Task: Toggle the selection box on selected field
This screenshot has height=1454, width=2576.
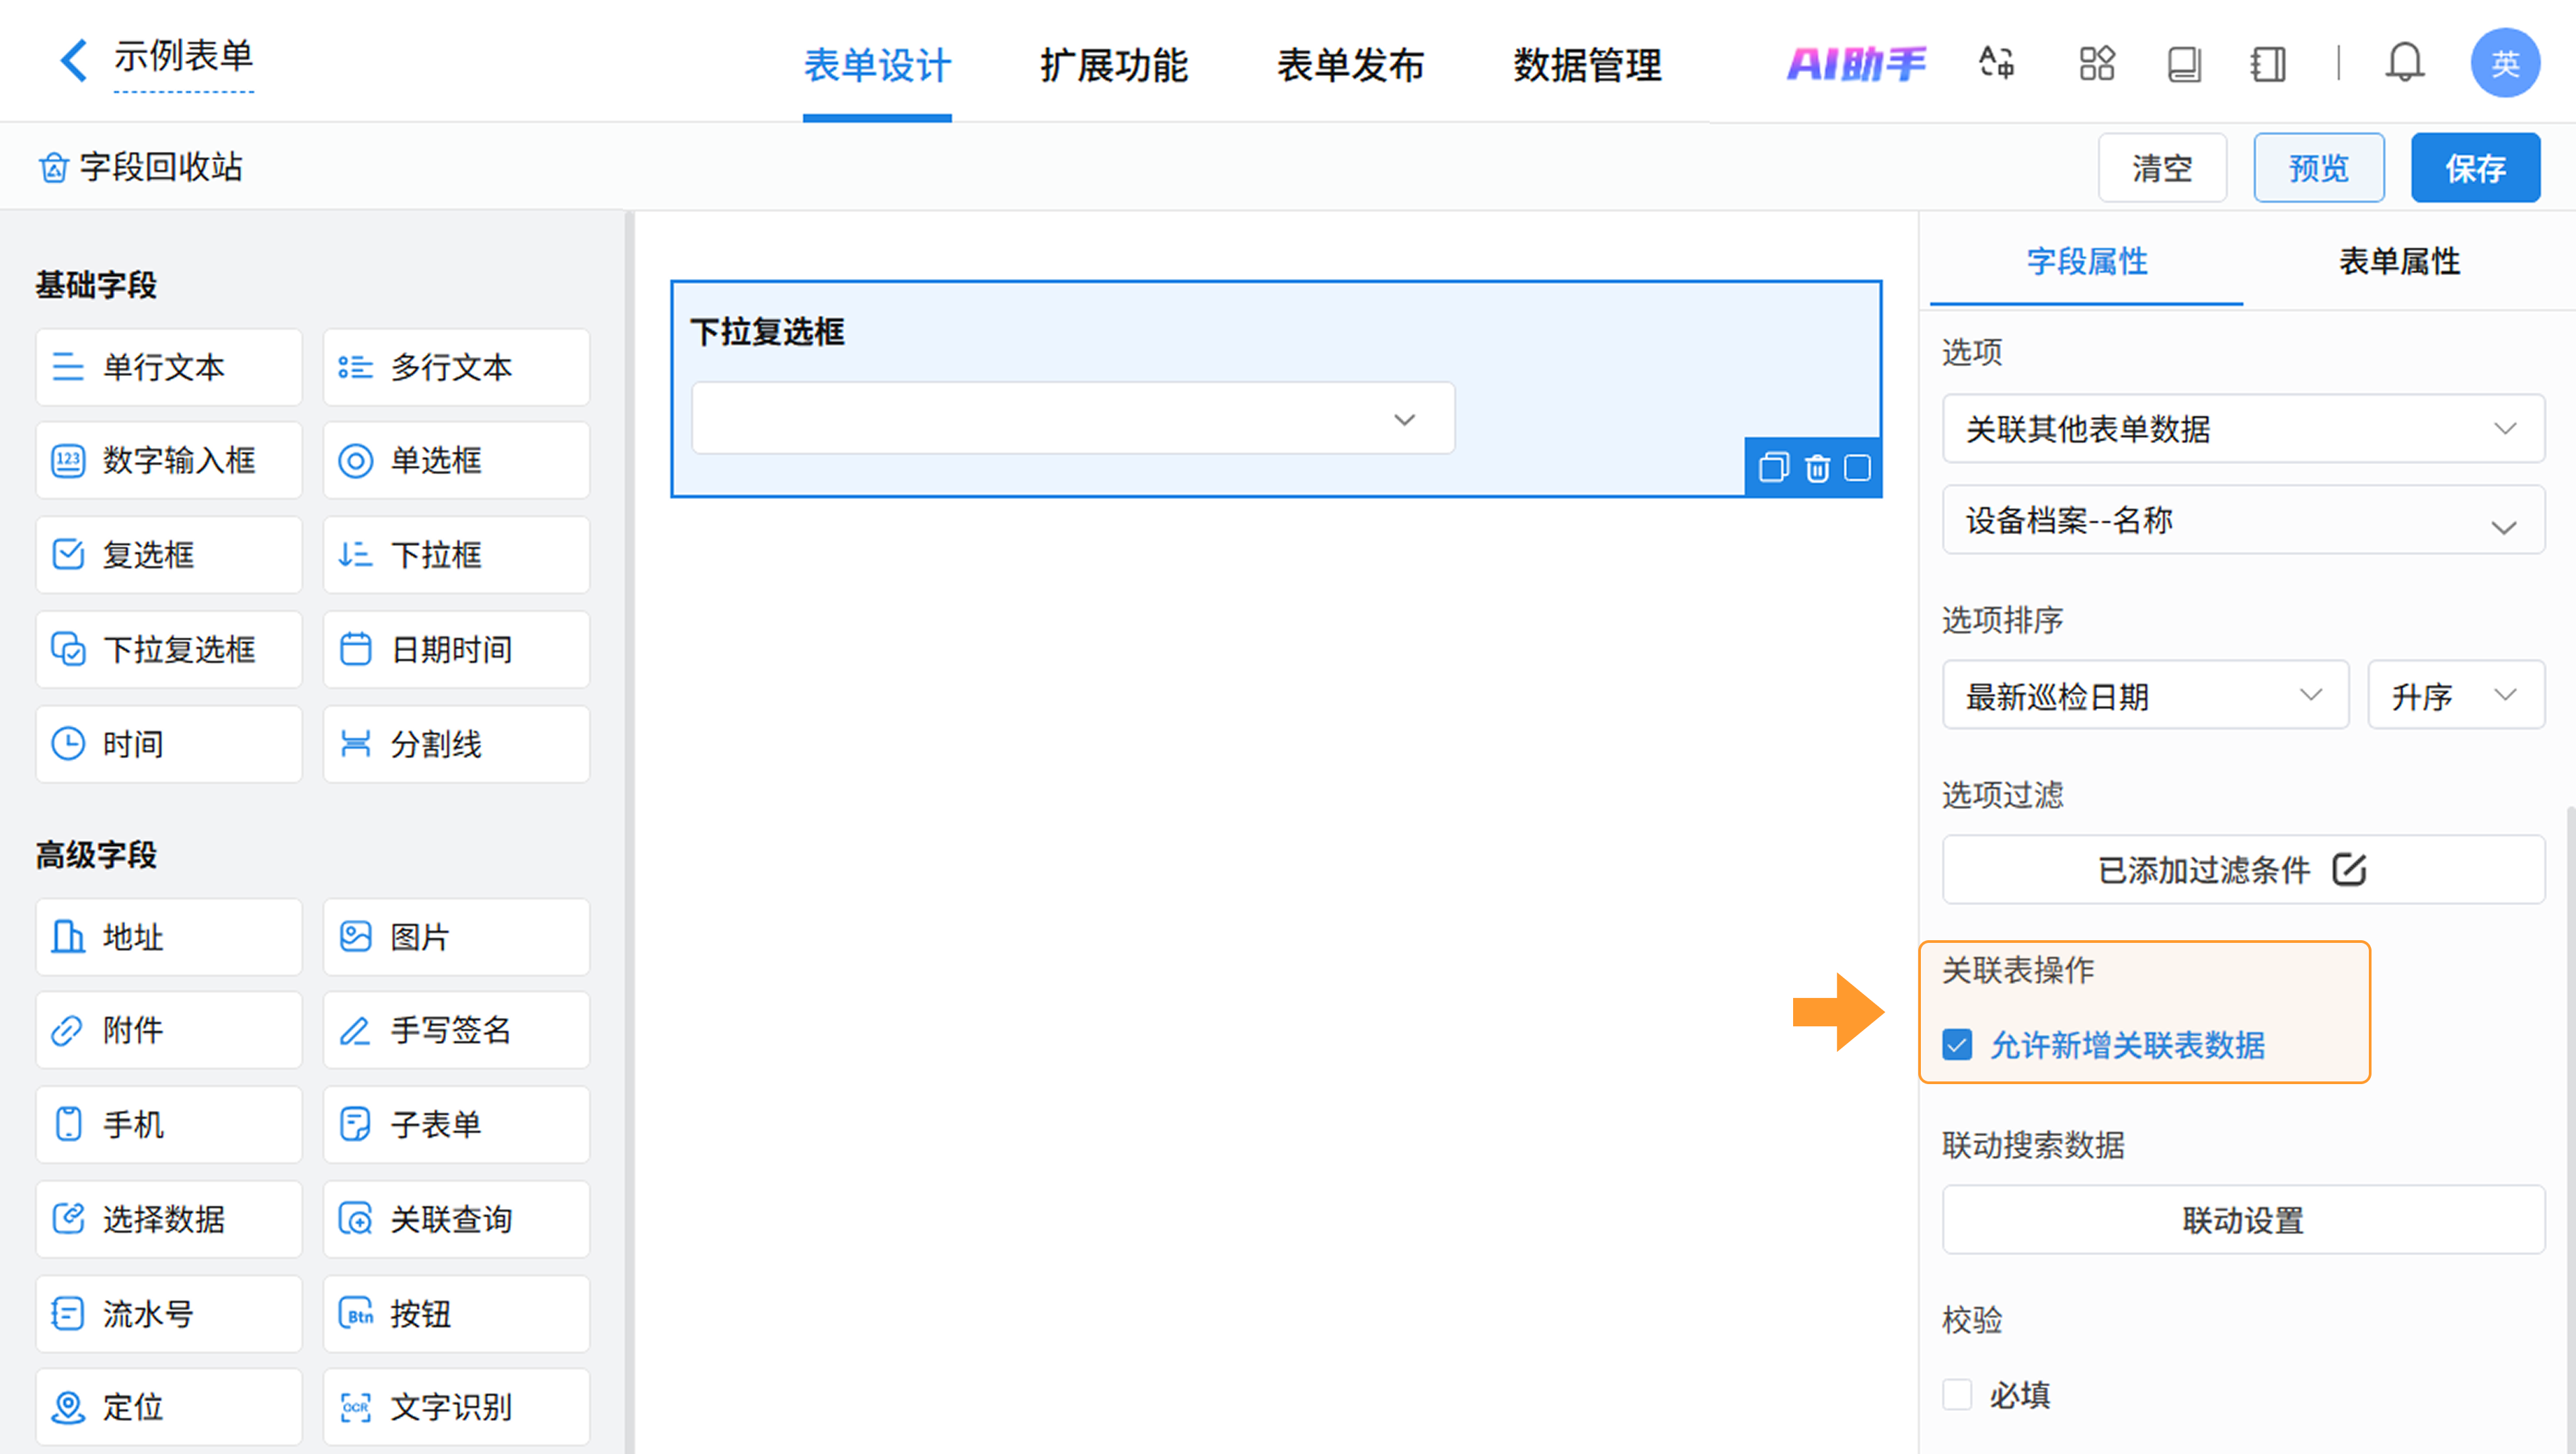Action: pyautogui.click(x=1858, y=468)
